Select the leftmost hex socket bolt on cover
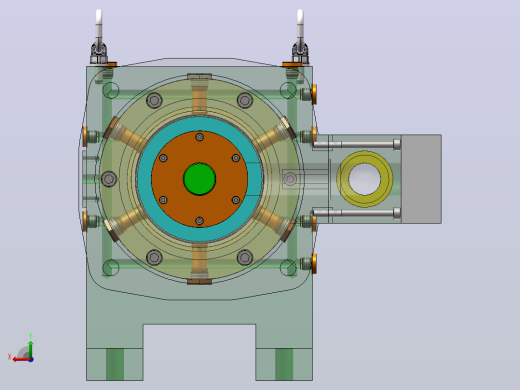This screenshot has height=390, width=520. (109, 179)
